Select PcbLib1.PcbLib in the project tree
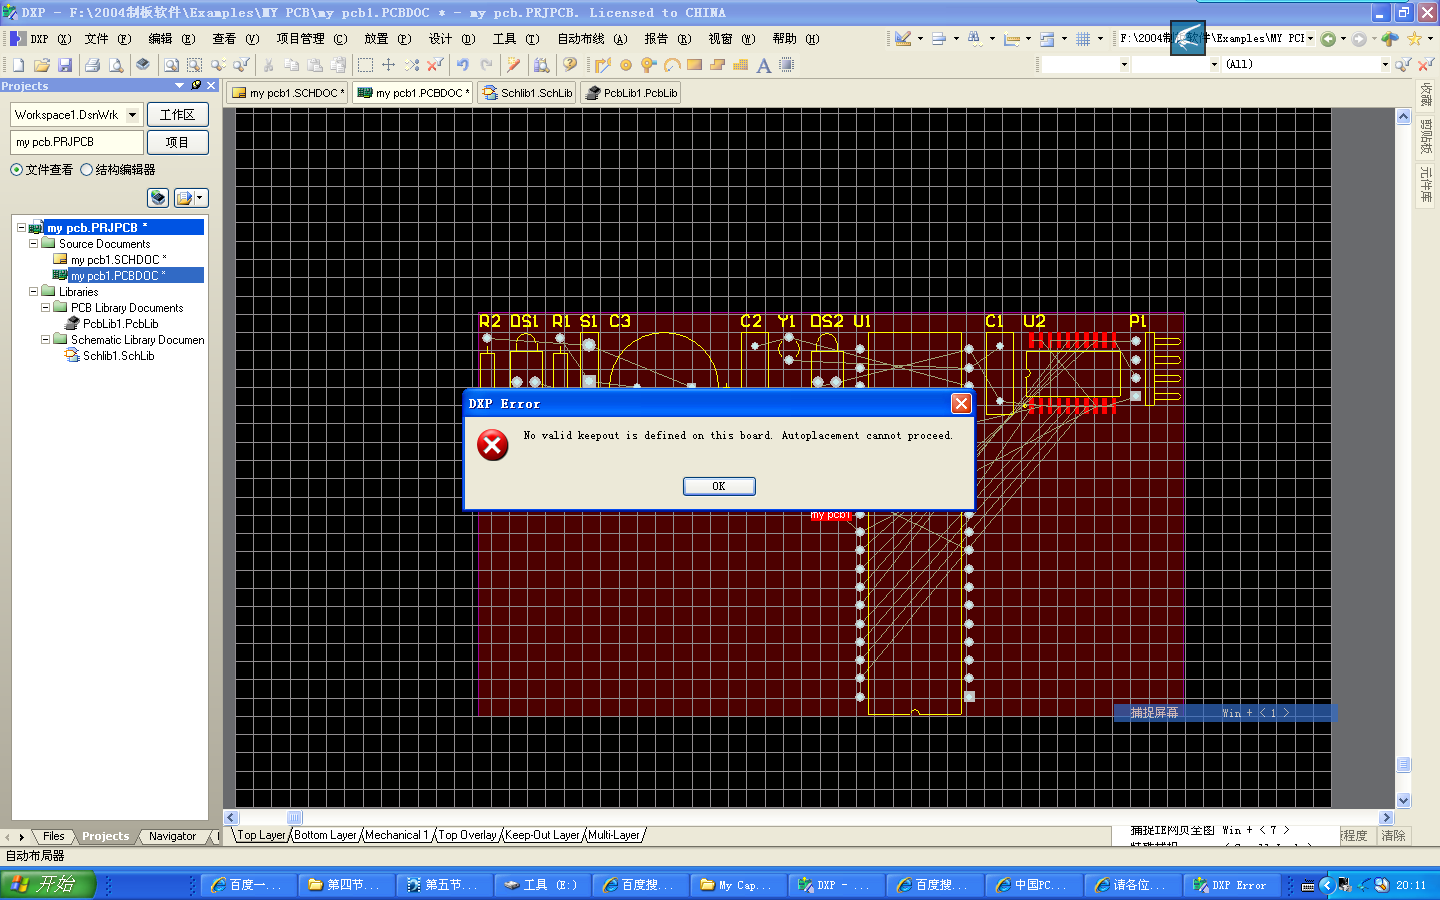1440x900 pixels. click(120, 324)
